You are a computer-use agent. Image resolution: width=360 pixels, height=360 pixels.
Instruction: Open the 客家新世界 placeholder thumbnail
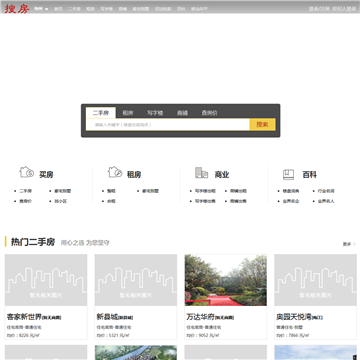pyautogui.click(x=46, y=280)
